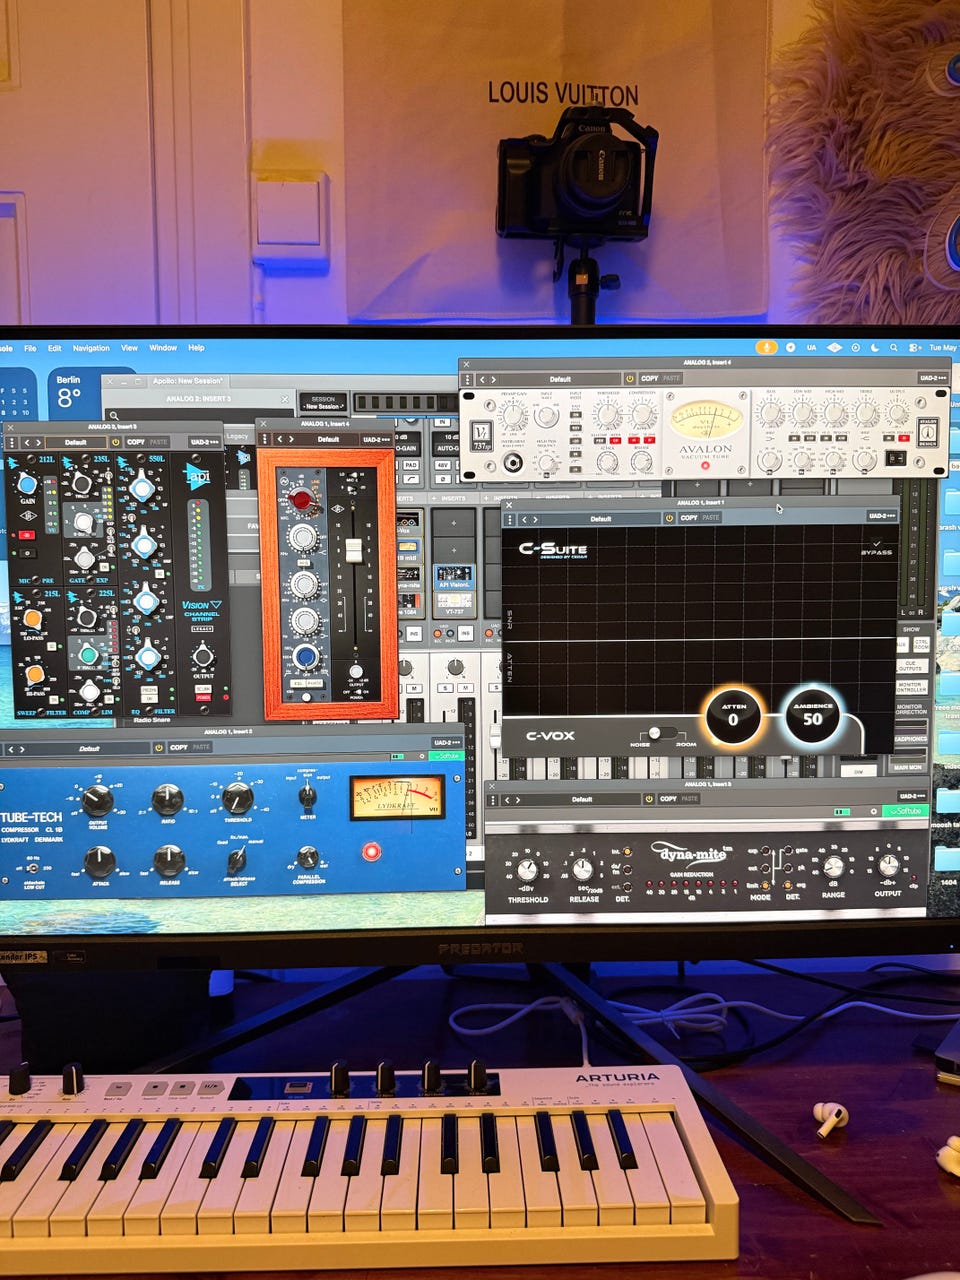Click the orange LO-PASS knob on API 215L
This screenshot has width=960, height=1280.
(32, 621)
